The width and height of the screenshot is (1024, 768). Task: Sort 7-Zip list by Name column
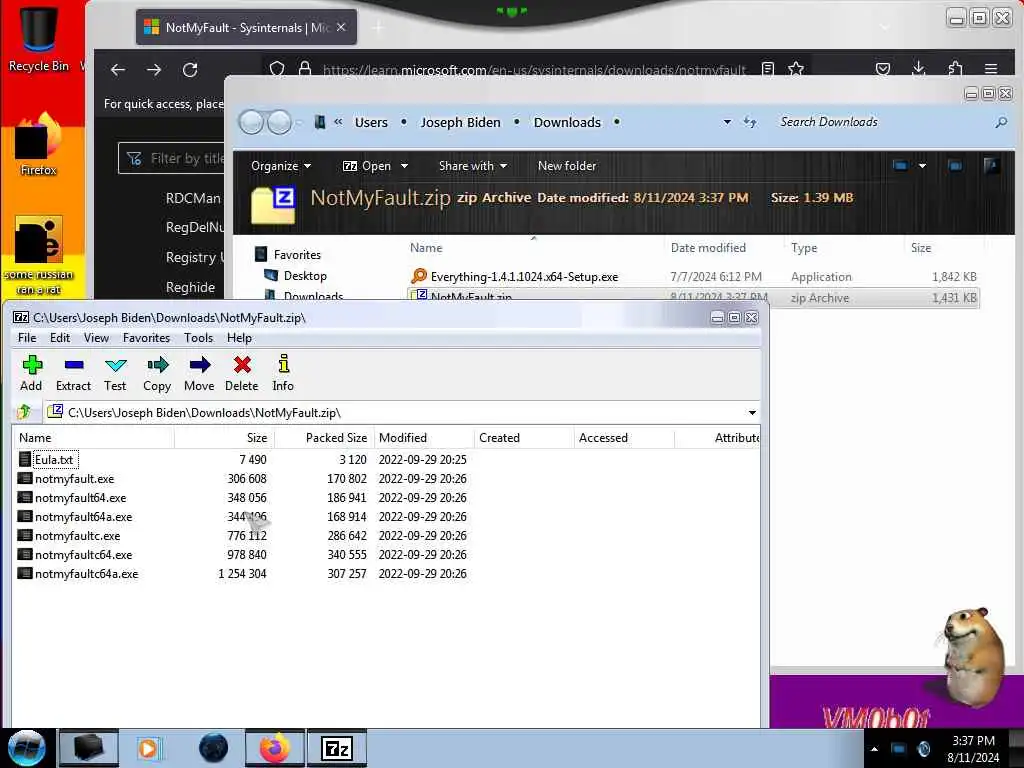tap(93, 438)
